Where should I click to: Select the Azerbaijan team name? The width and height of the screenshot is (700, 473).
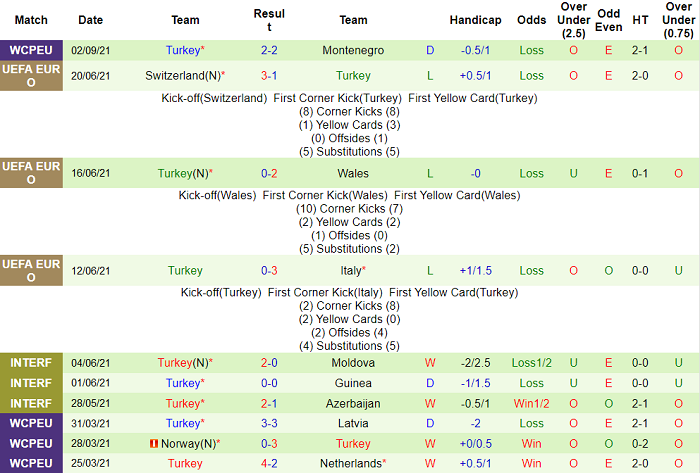point(353,403)
